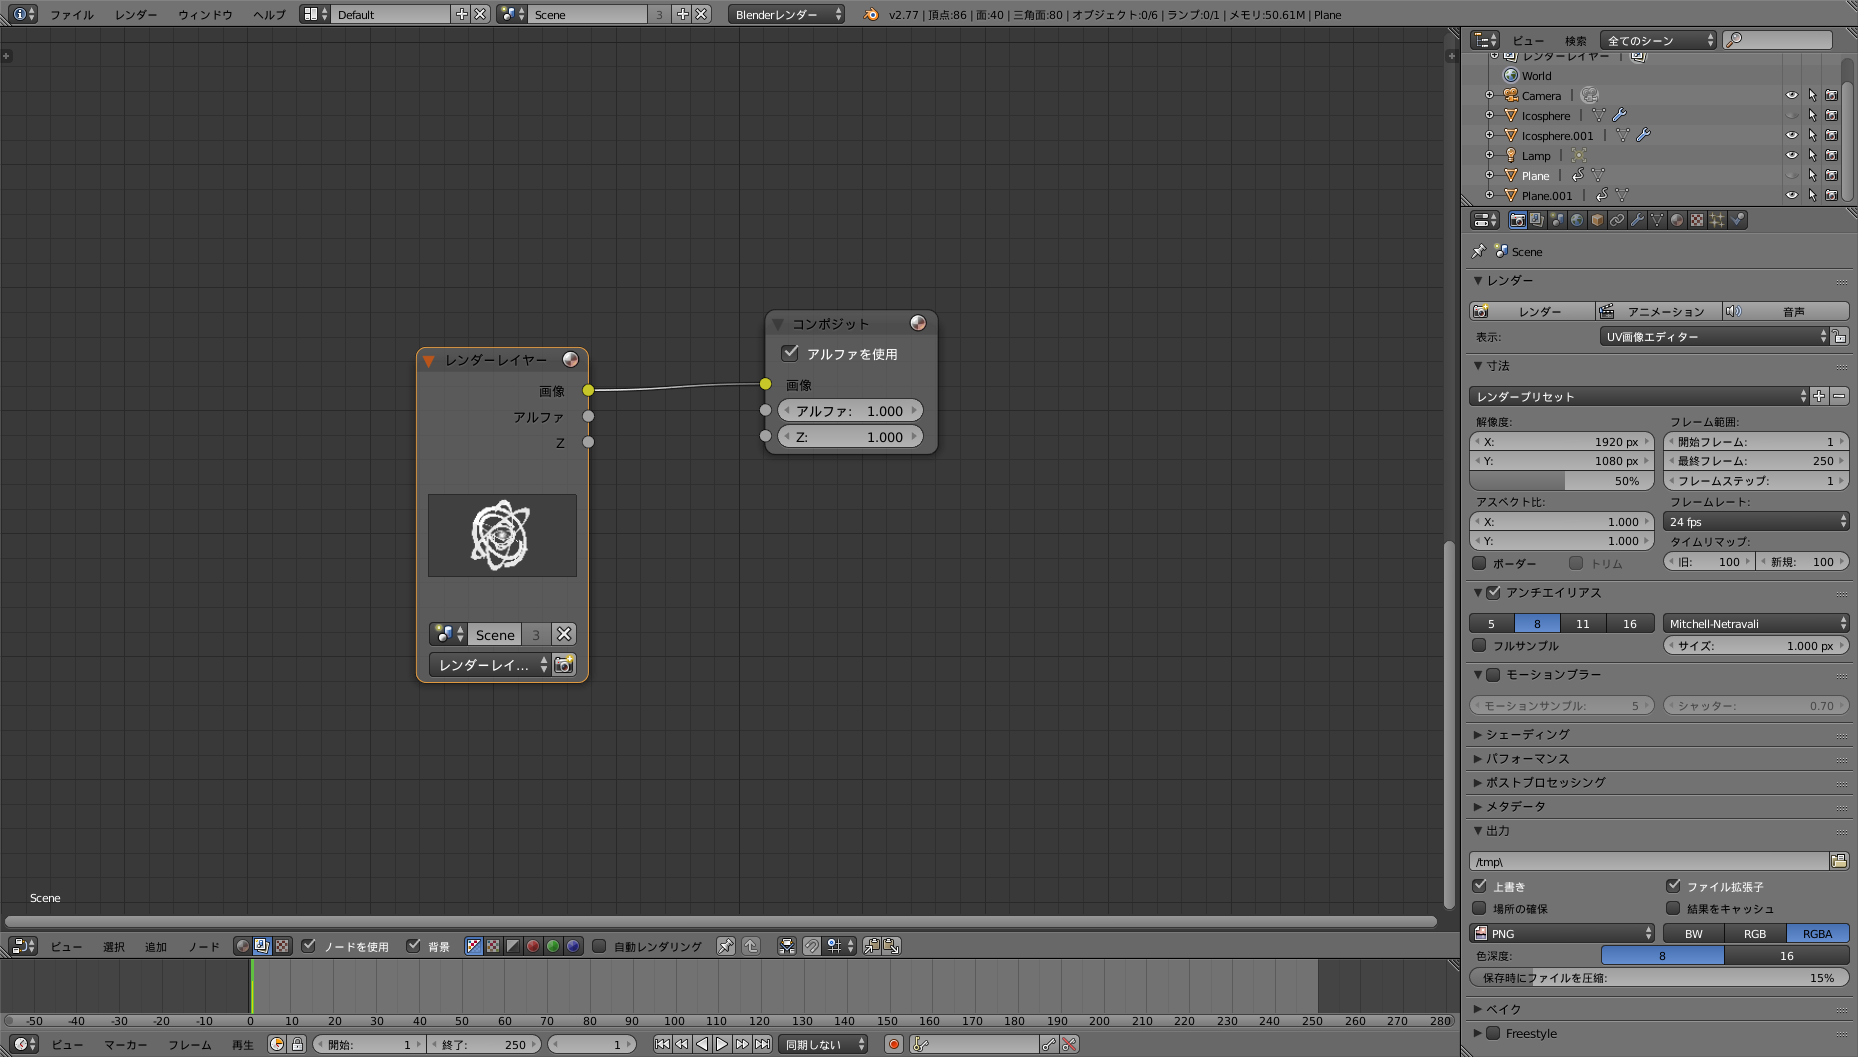Select the Texture node tree type icon
The width and height of the screenshot is (1858, 1057).
coord(282,946)
